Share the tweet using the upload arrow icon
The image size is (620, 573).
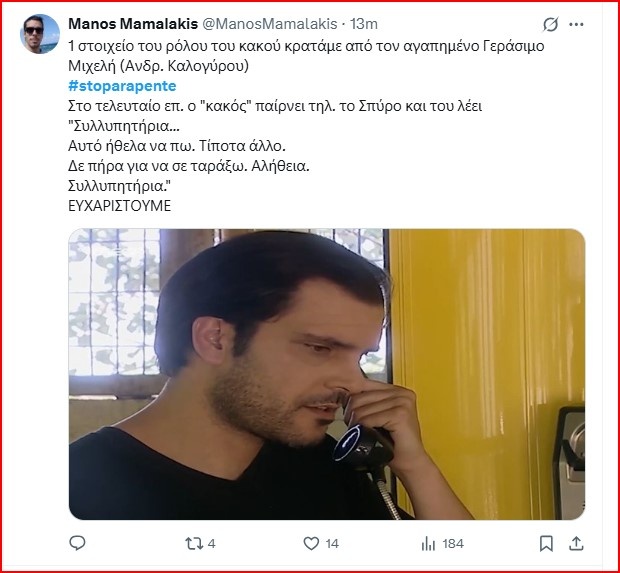click(x=576, y=543)
